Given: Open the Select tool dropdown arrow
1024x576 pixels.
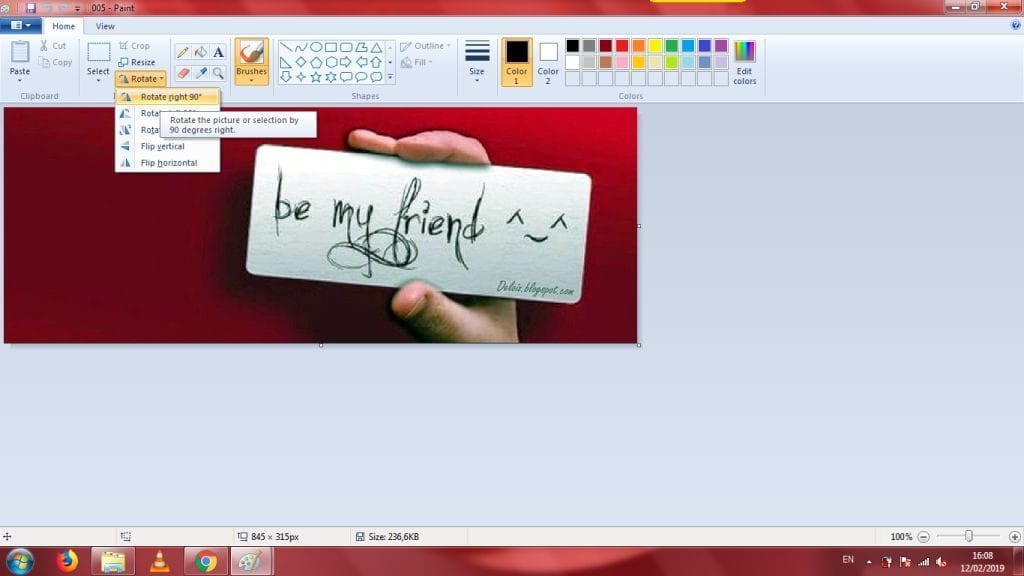Looking at the screenshot, I should coord(98,81).
